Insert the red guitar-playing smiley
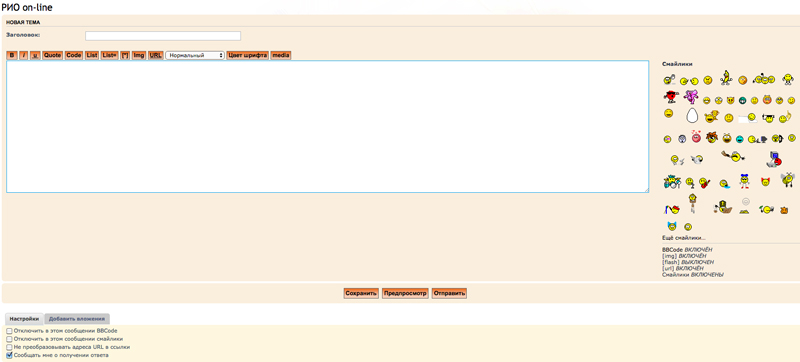The image size is (800, 362). click(705, 183)
